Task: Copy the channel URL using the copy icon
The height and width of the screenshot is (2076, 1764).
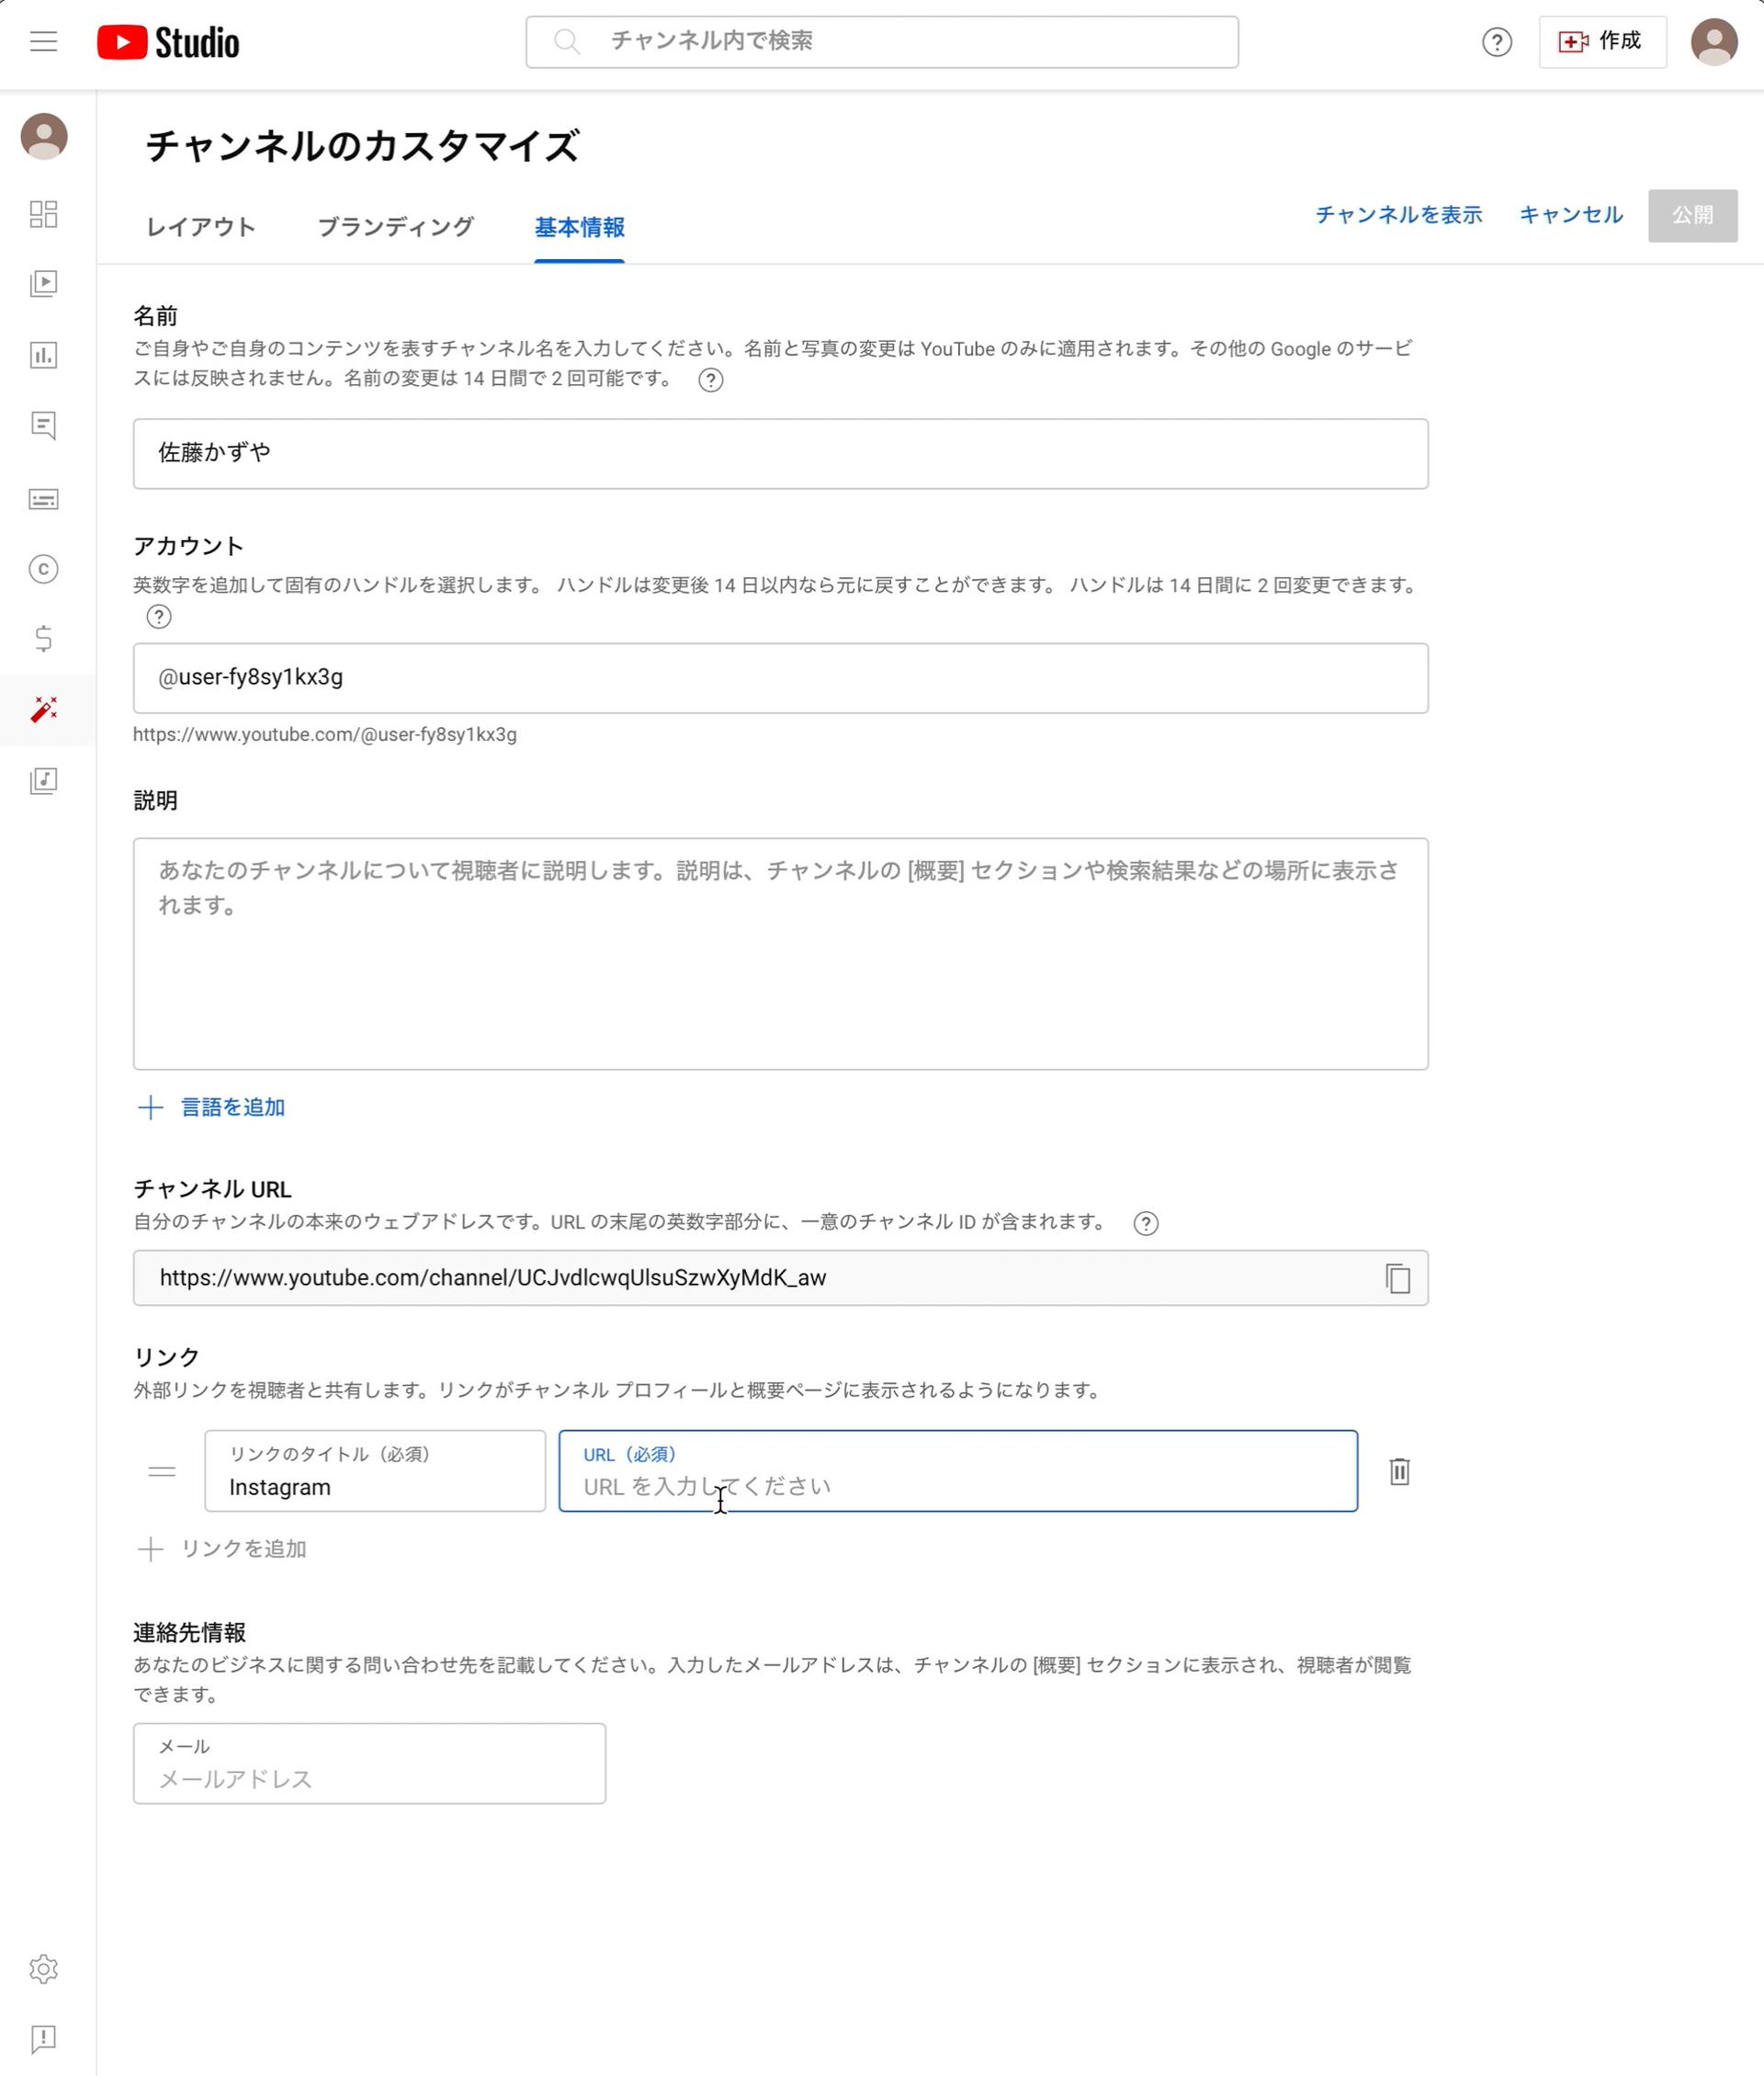Action: click(x=1398, y=1278)
